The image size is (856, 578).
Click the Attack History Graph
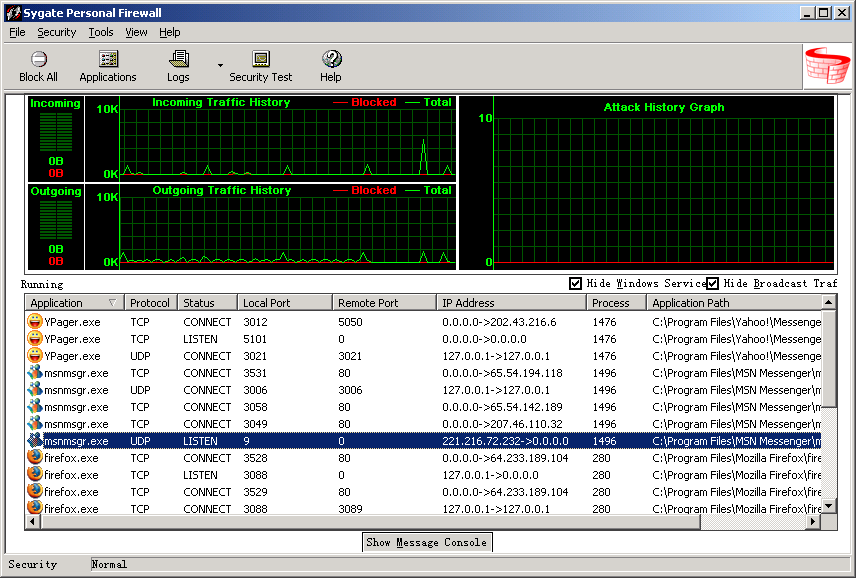[647, 182]
